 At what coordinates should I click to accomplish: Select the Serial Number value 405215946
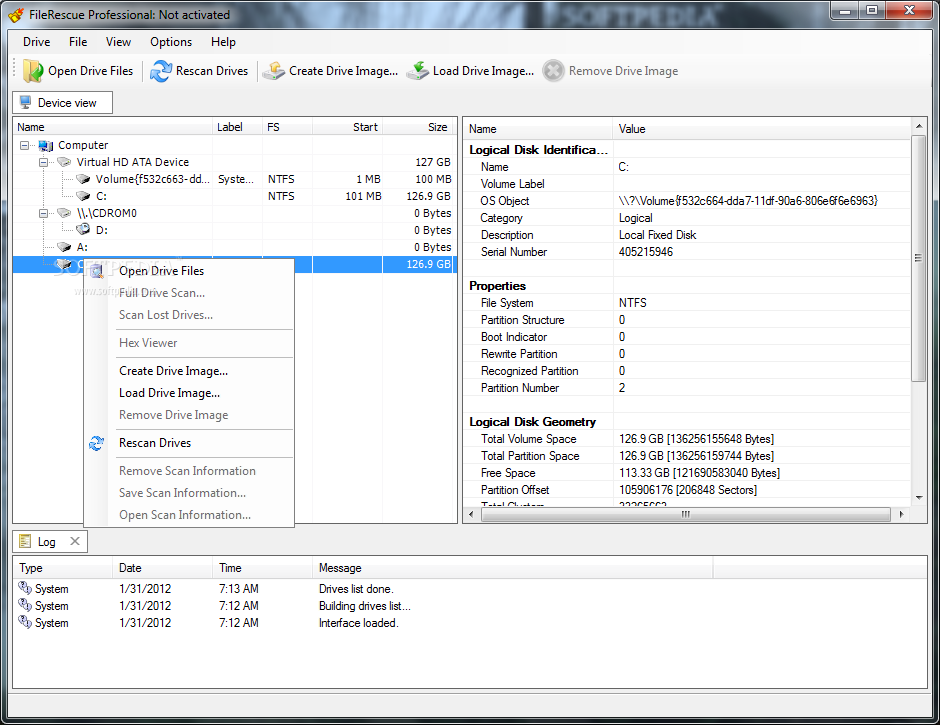tap(646, 252)
